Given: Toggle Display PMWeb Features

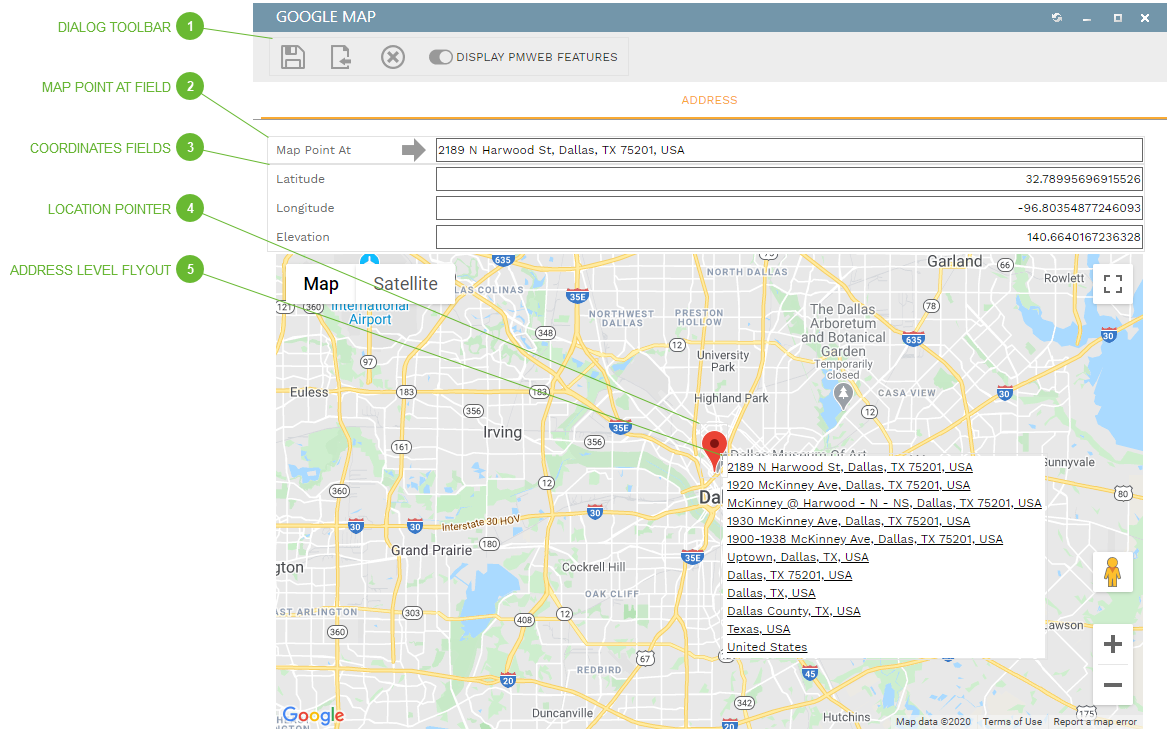Looking at the screenshot, I should 441,57.
